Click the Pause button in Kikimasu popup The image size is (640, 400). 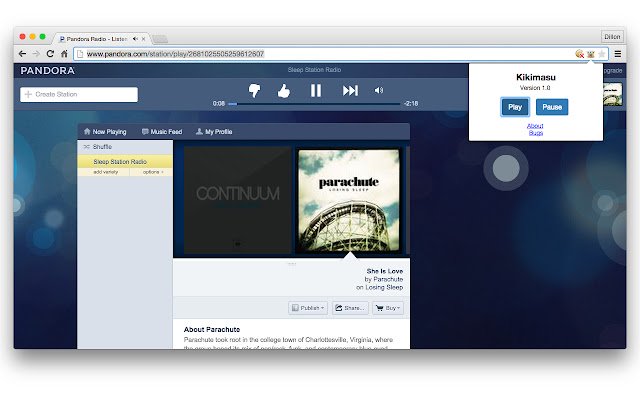tap(552, 107)
